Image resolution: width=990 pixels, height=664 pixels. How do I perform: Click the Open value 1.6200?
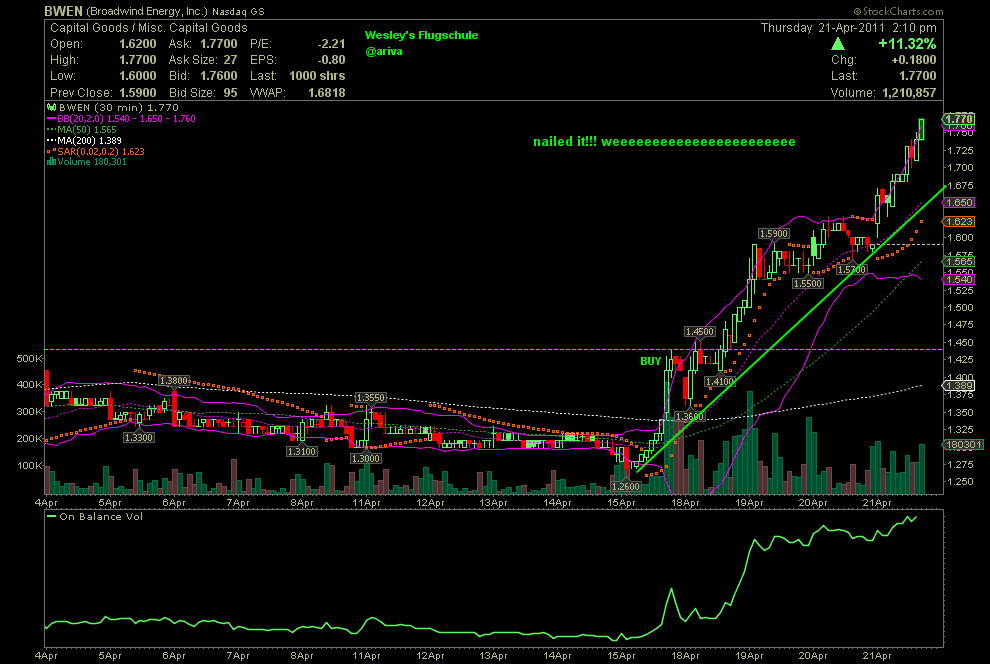coord(138,44)
